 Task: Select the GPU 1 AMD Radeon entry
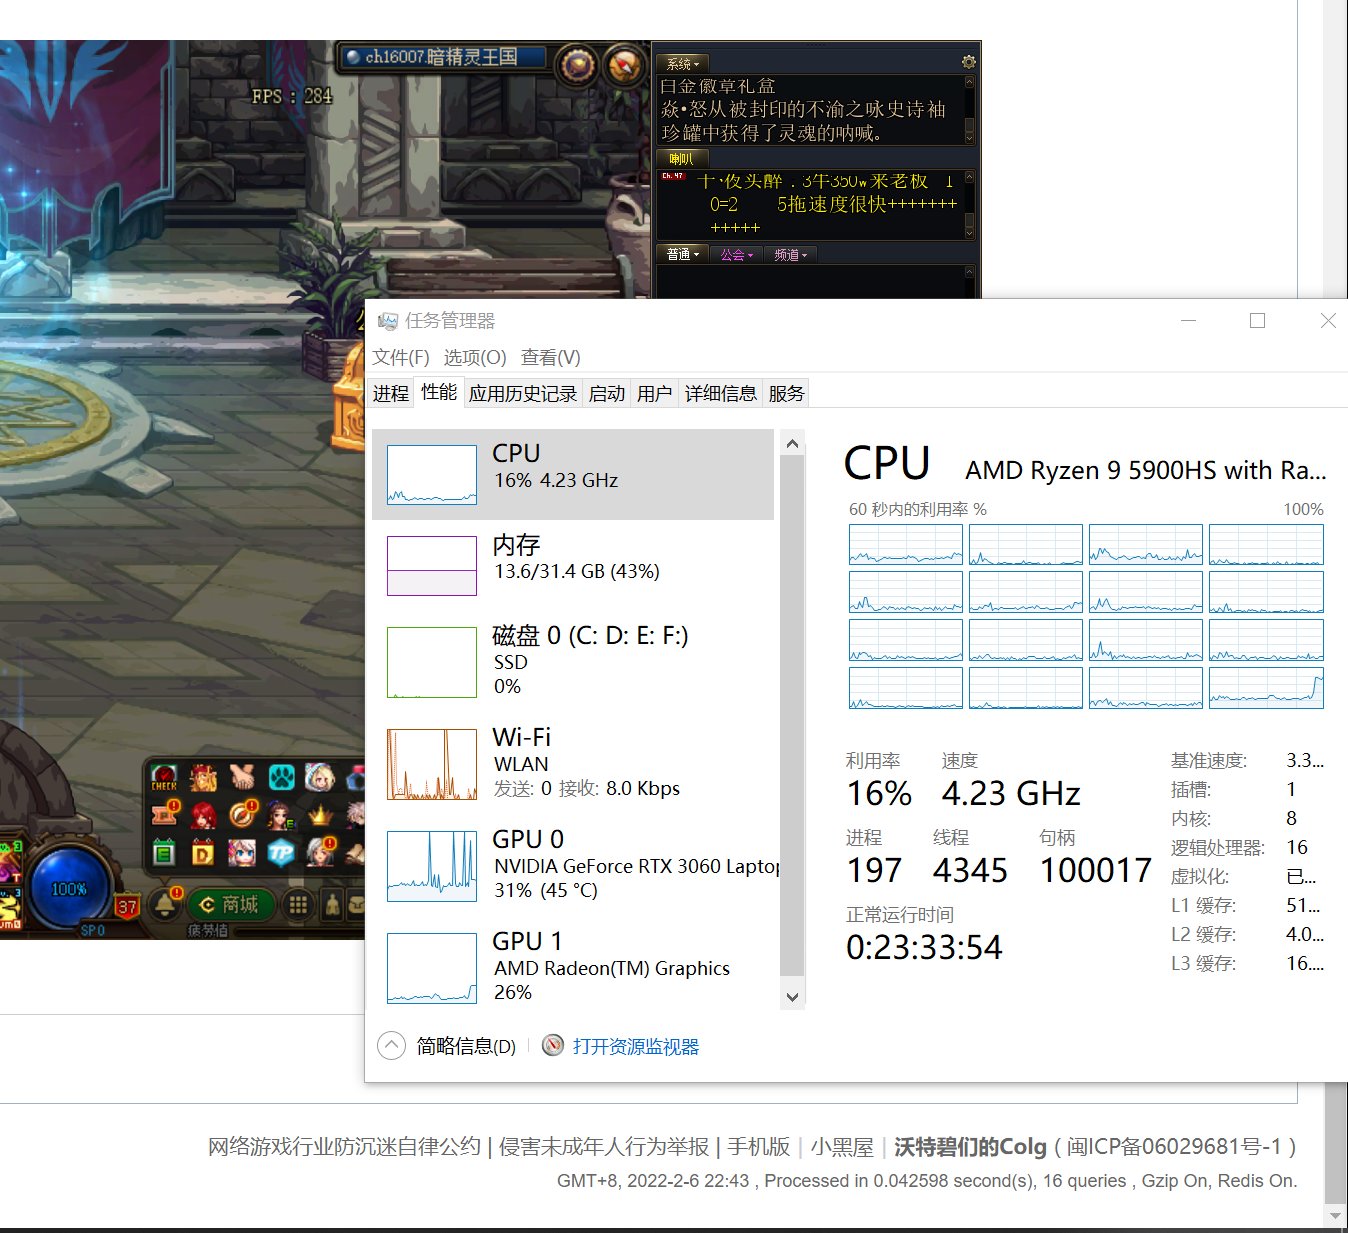(x=573, y=966)
